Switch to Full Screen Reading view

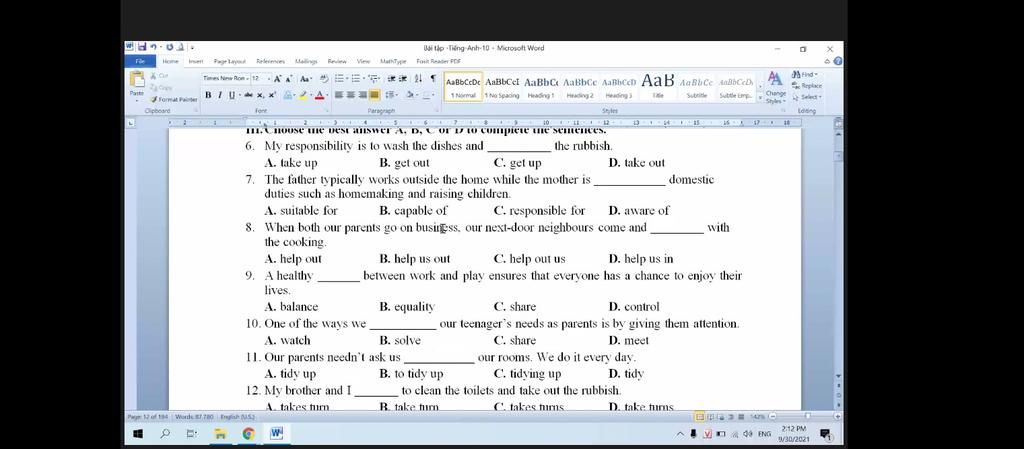(711, 416)
